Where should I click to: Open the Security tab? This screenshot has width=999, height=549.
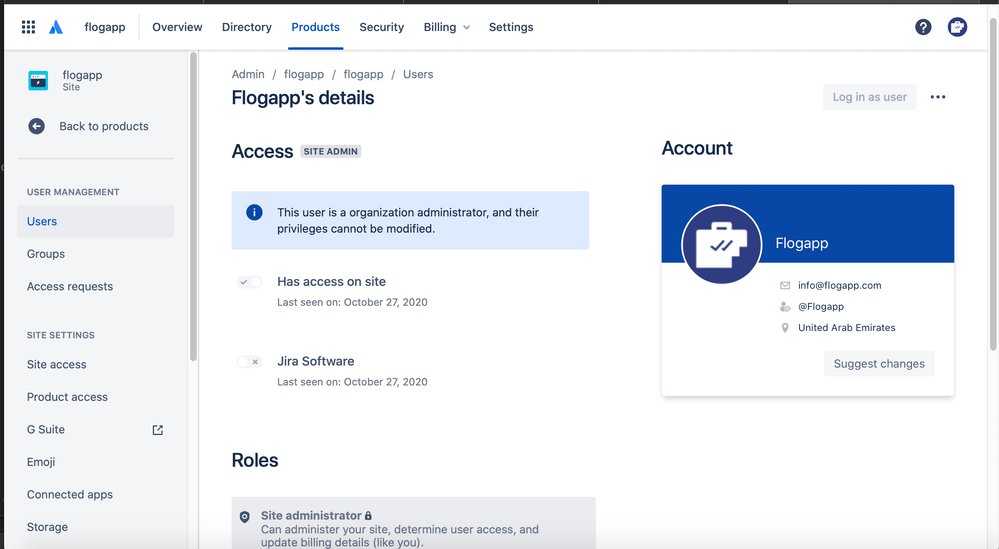click(x=382, y=27)
